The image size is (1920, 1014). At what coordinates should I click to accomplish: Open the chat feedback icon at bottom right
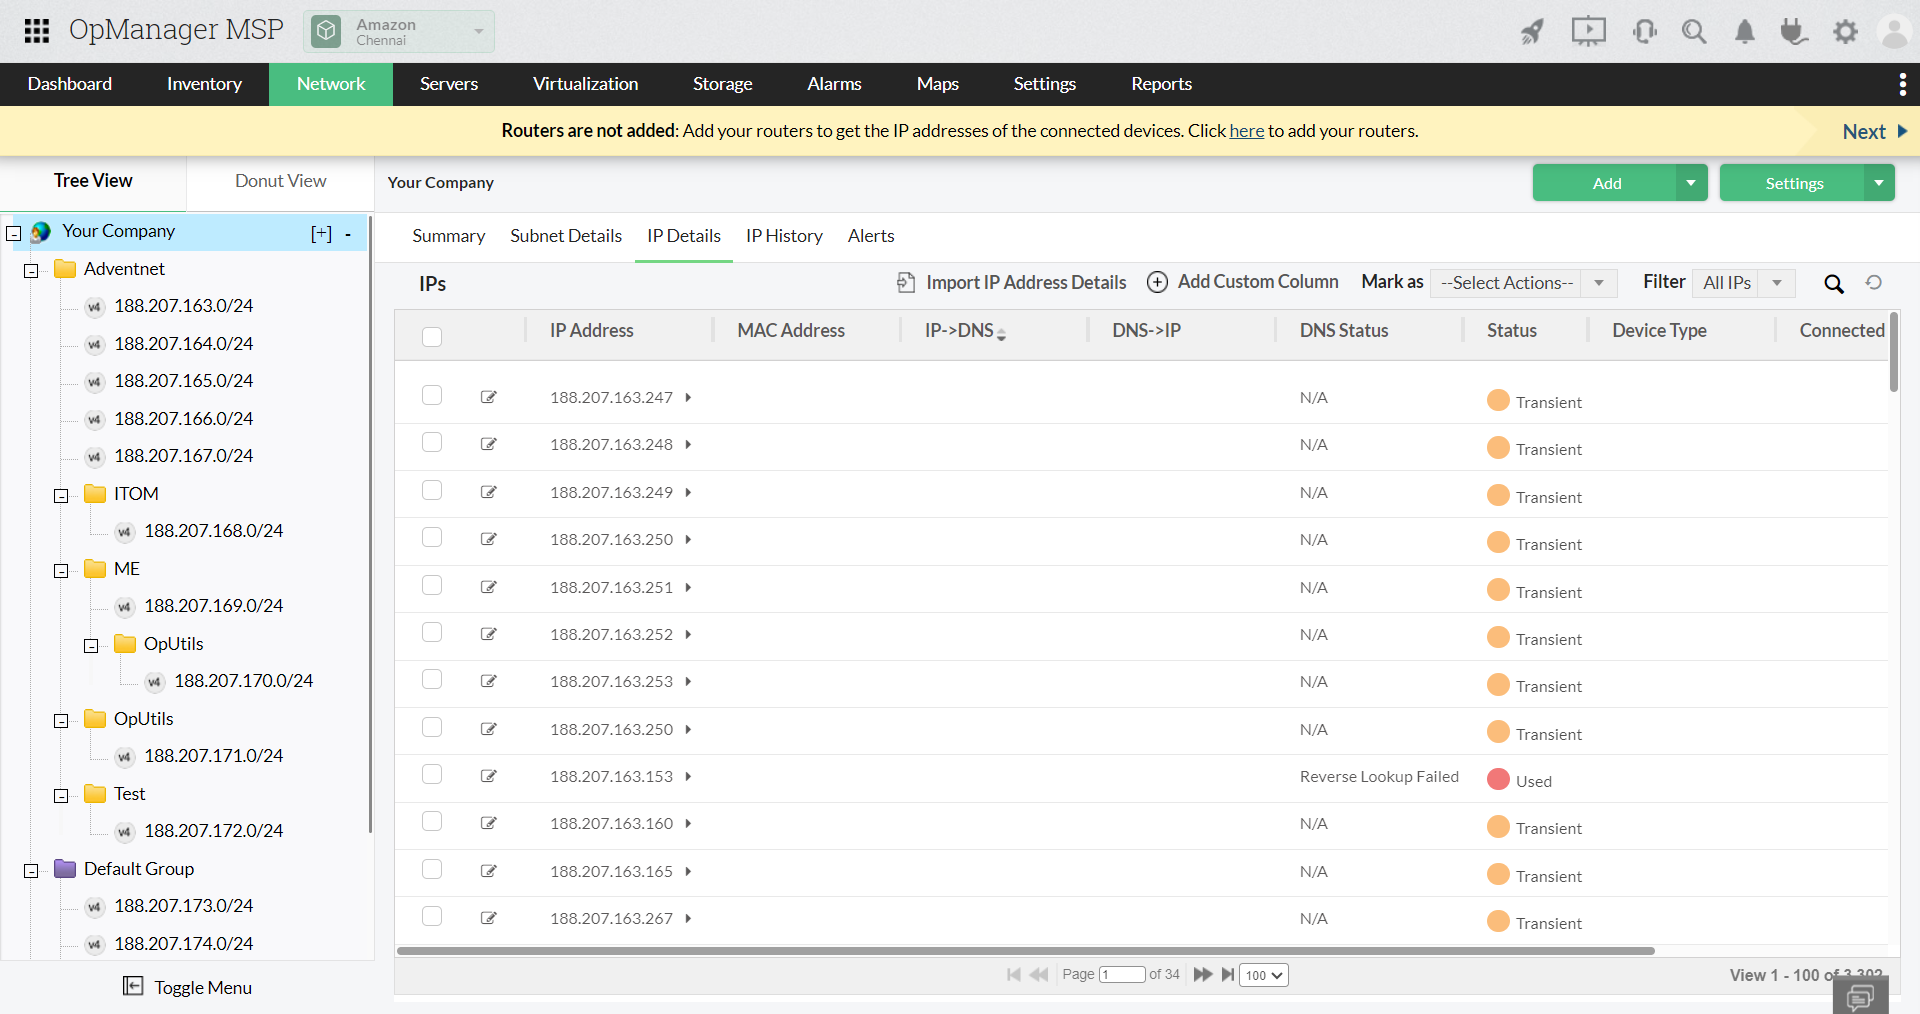tap(1861, 996)
